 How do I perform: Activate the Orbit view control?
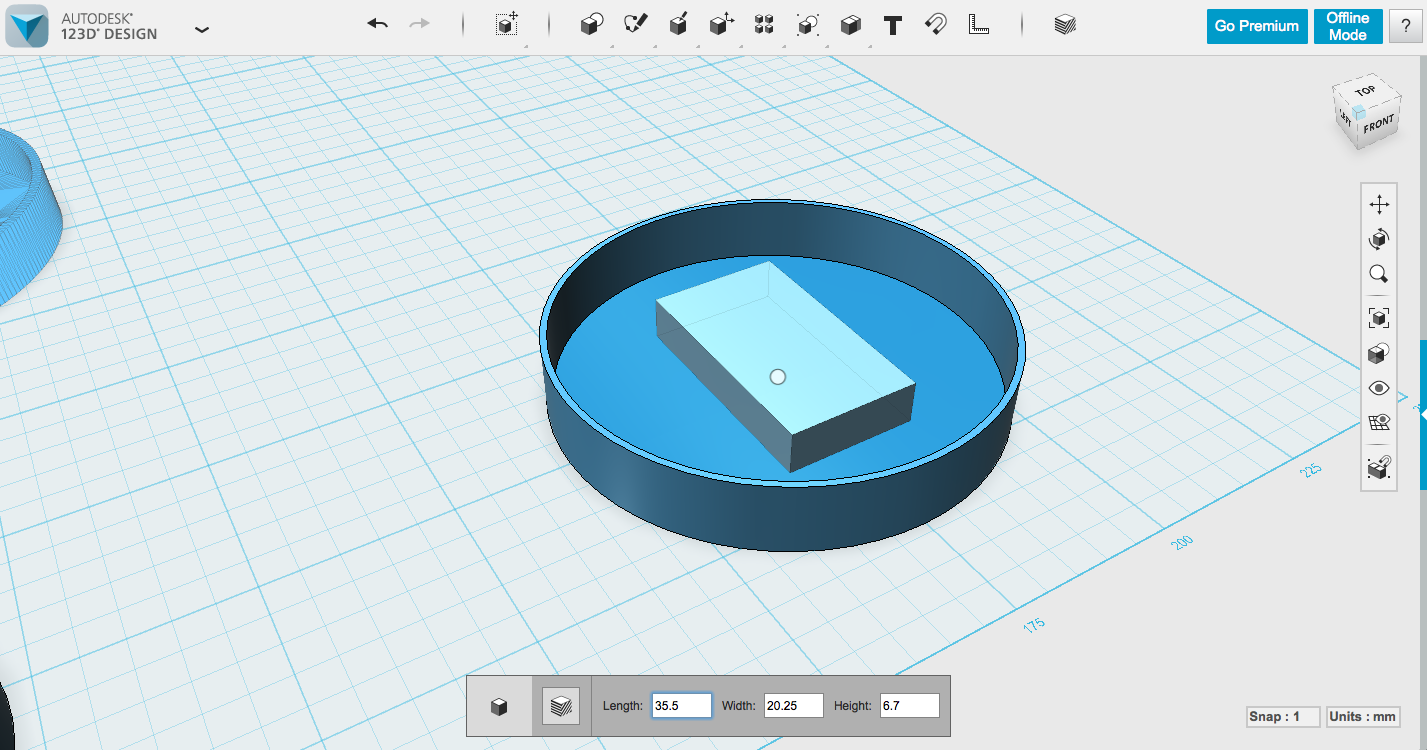click(1379, 239)
